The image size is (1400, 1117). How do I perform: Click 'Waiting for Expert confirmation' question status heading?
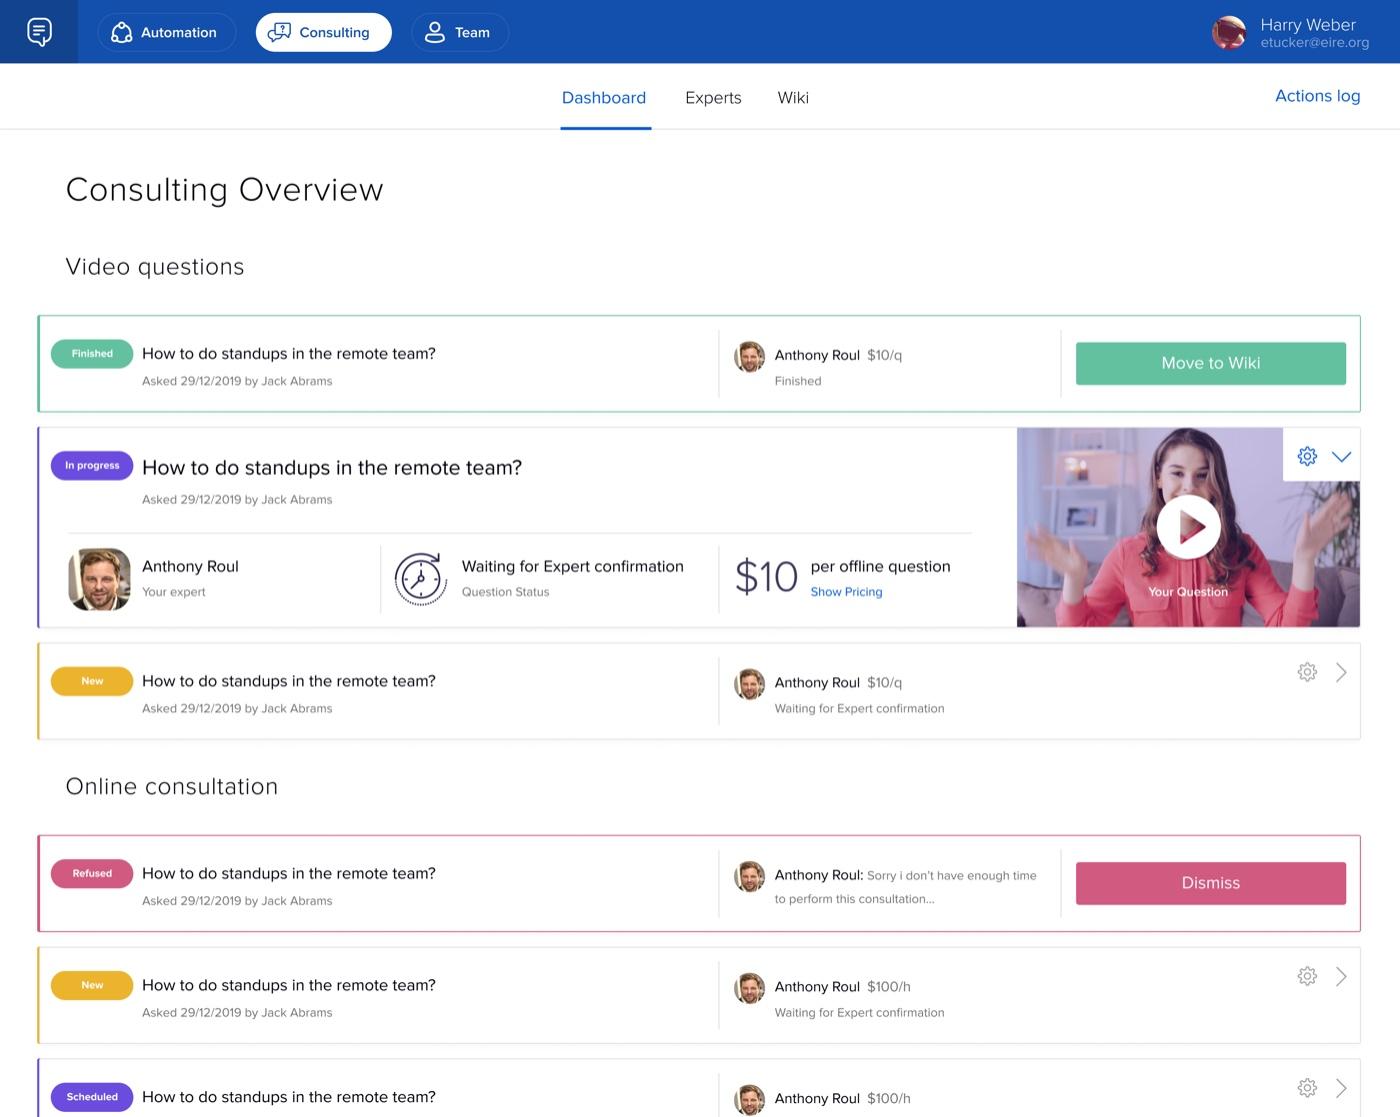(573, 566)
